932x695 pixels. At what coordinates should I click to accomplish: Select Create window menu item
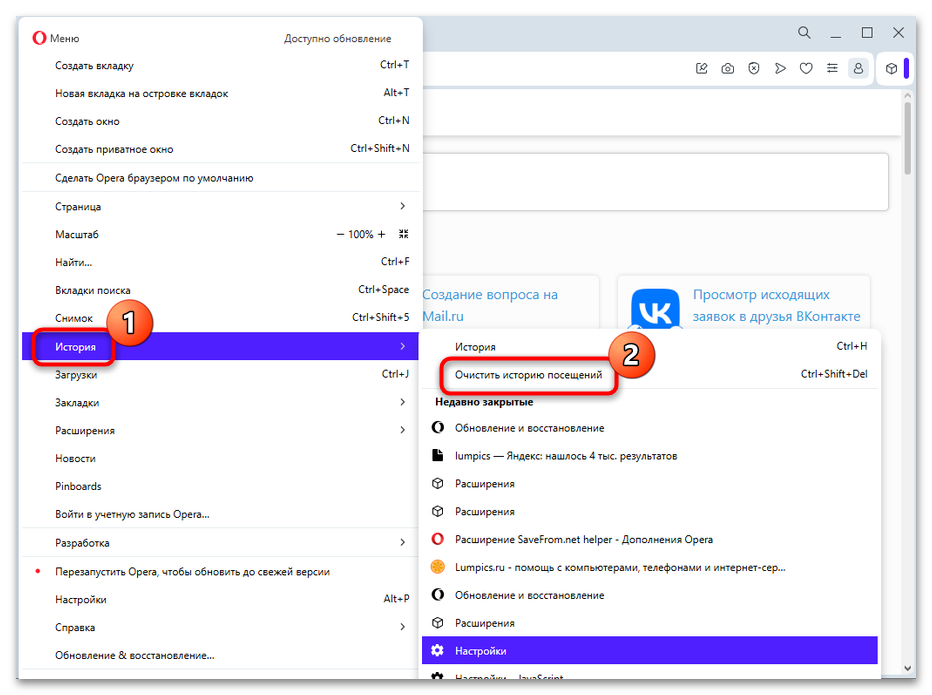(x=220, y=121)
